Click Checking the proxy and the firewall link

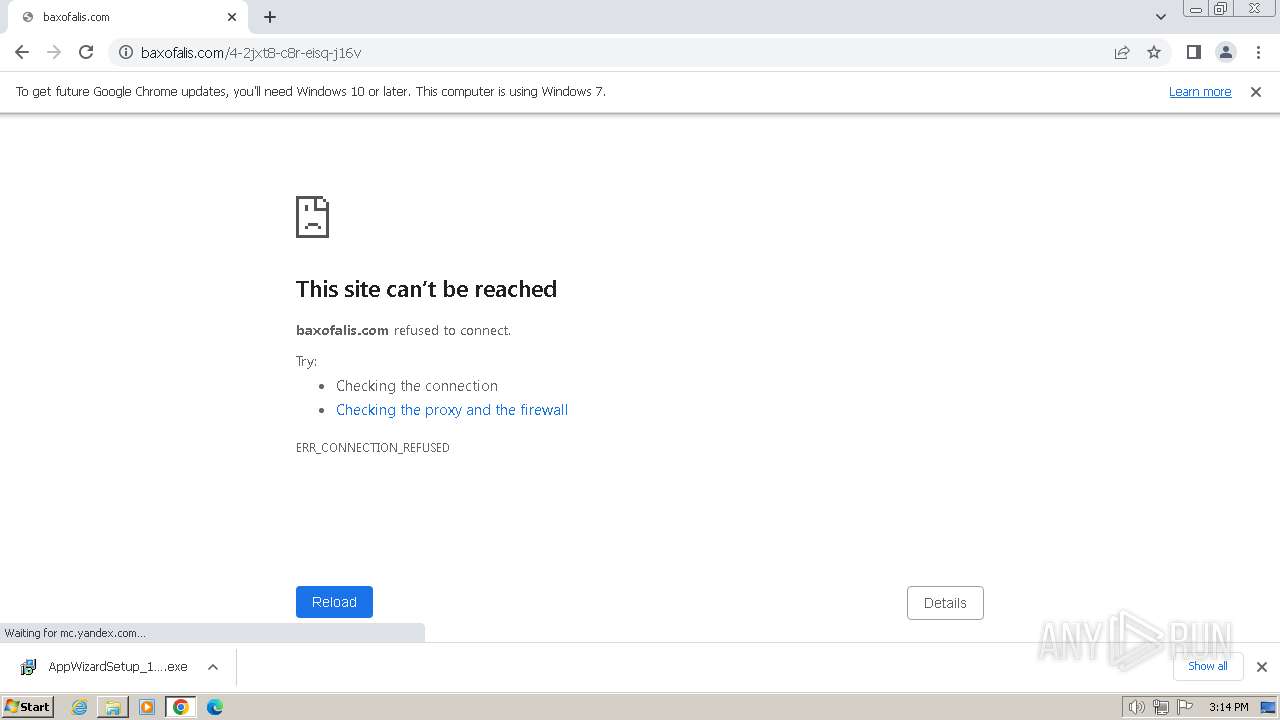click(452, 410)
